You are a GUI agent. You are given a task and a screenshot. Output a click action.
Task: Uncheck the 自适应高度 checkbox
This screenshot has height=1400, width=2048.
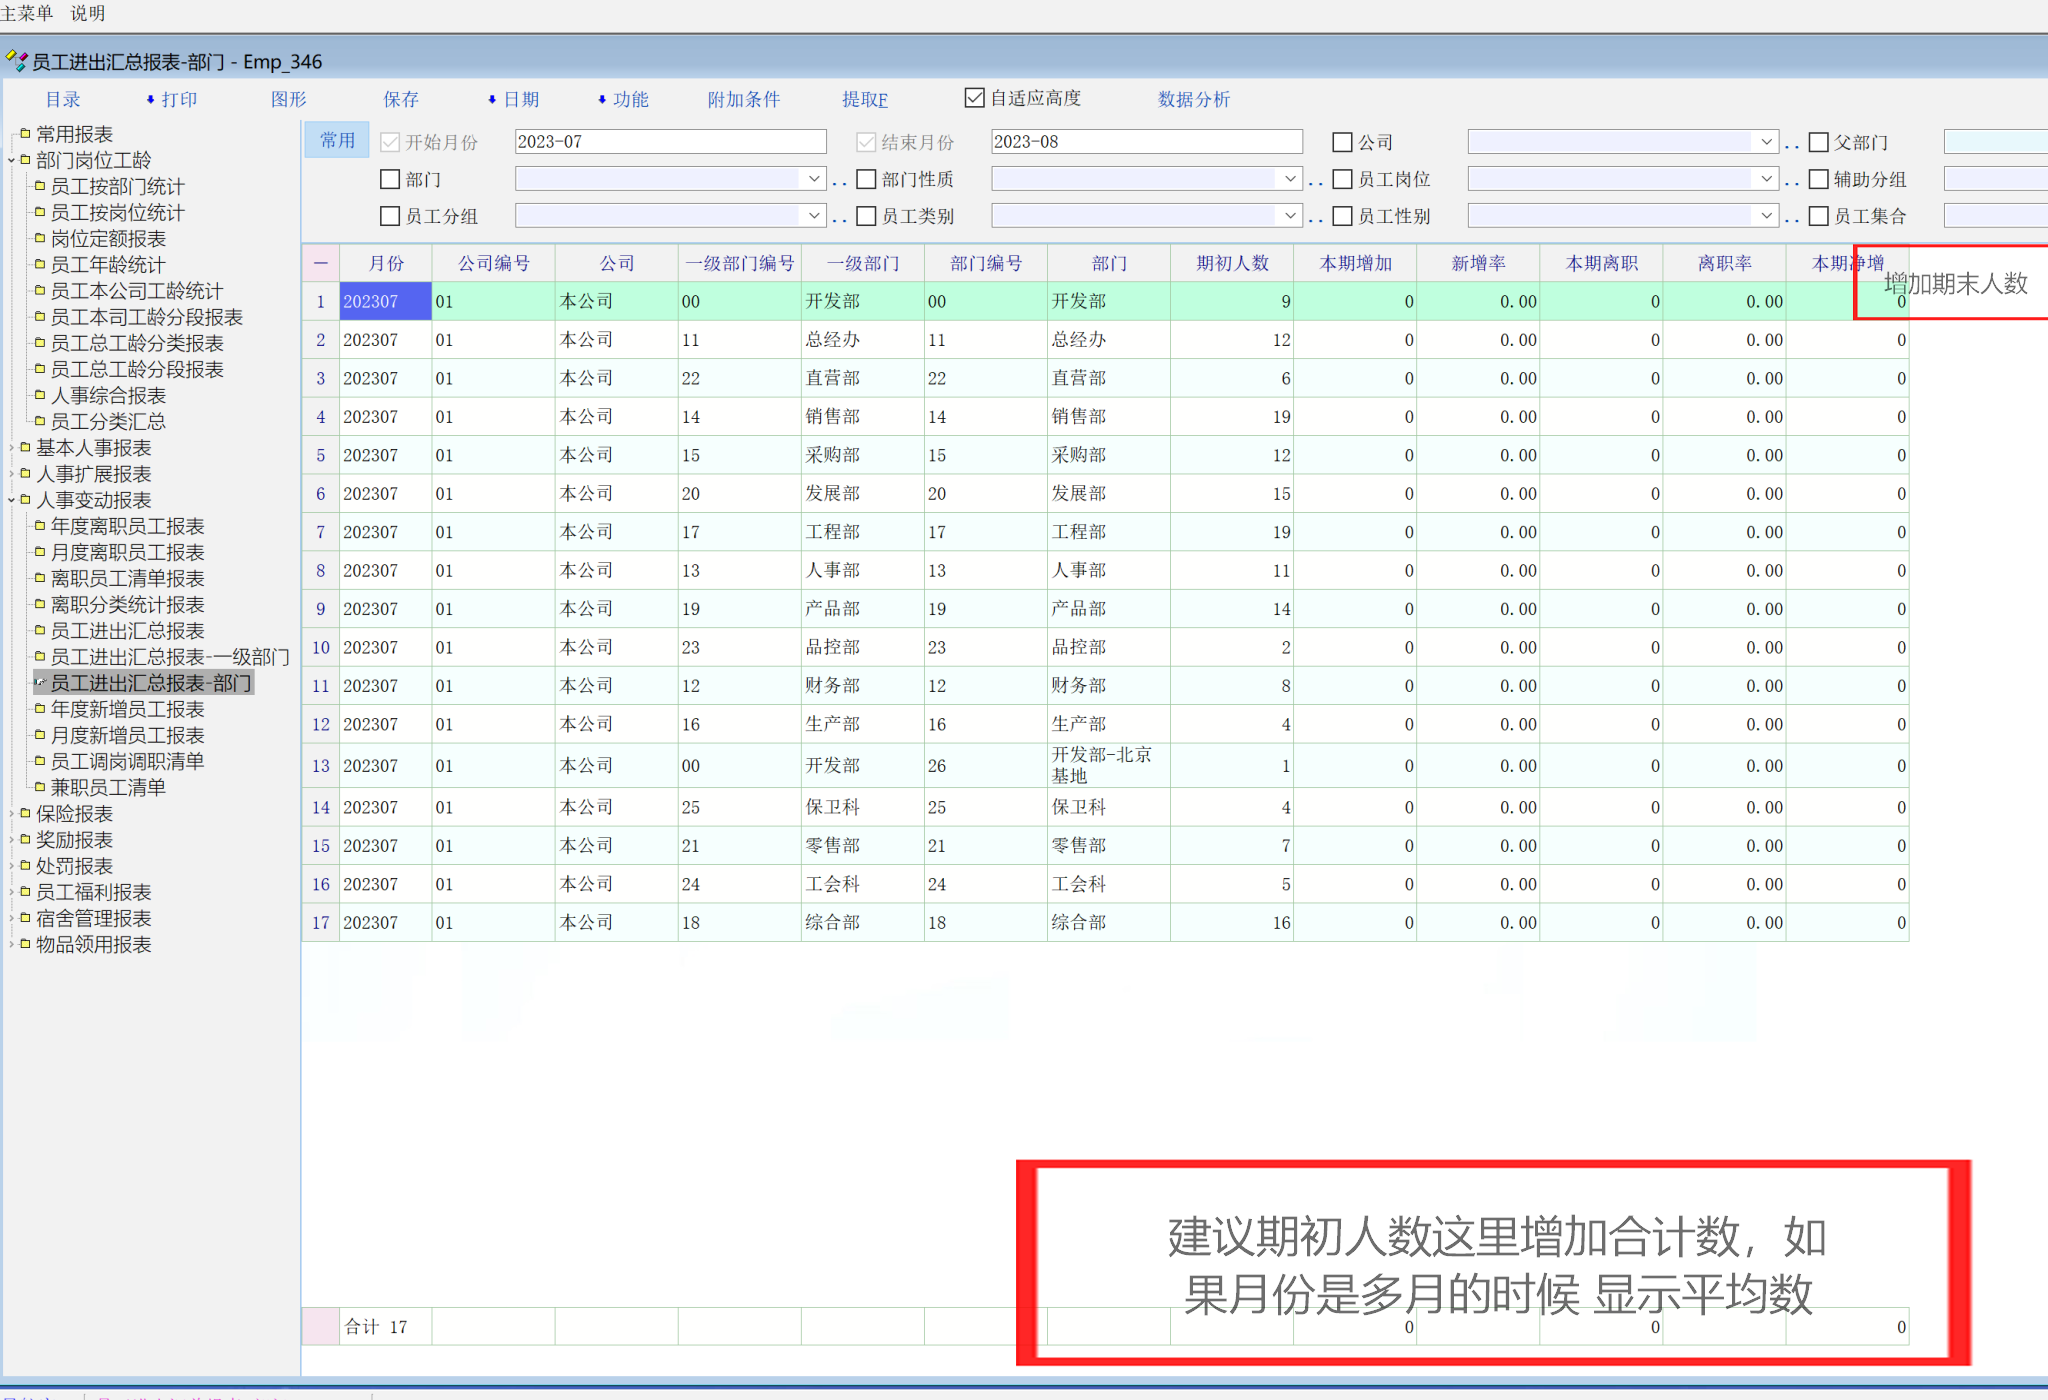[x=974, y=98]
